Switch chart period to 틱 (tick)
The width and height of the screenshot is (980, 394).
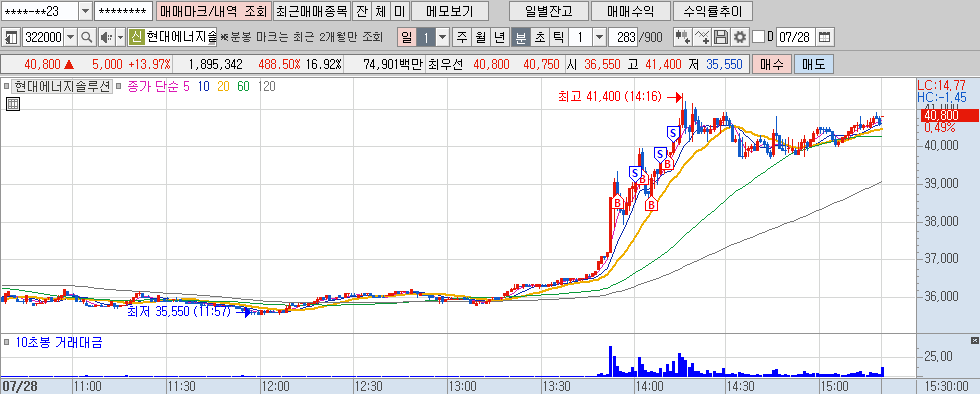point(558,38)
